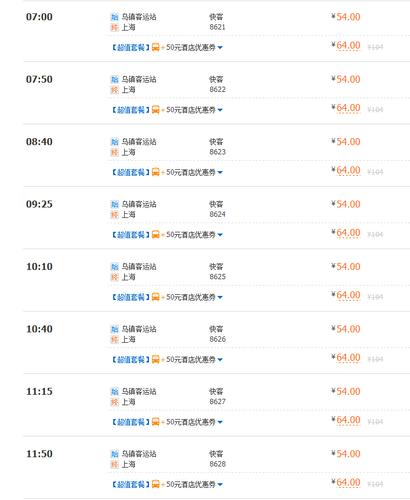Expand the 11:50 hotel coupon dropdown arrow
This screenshot has width=410, height=500.
(220, 485)
